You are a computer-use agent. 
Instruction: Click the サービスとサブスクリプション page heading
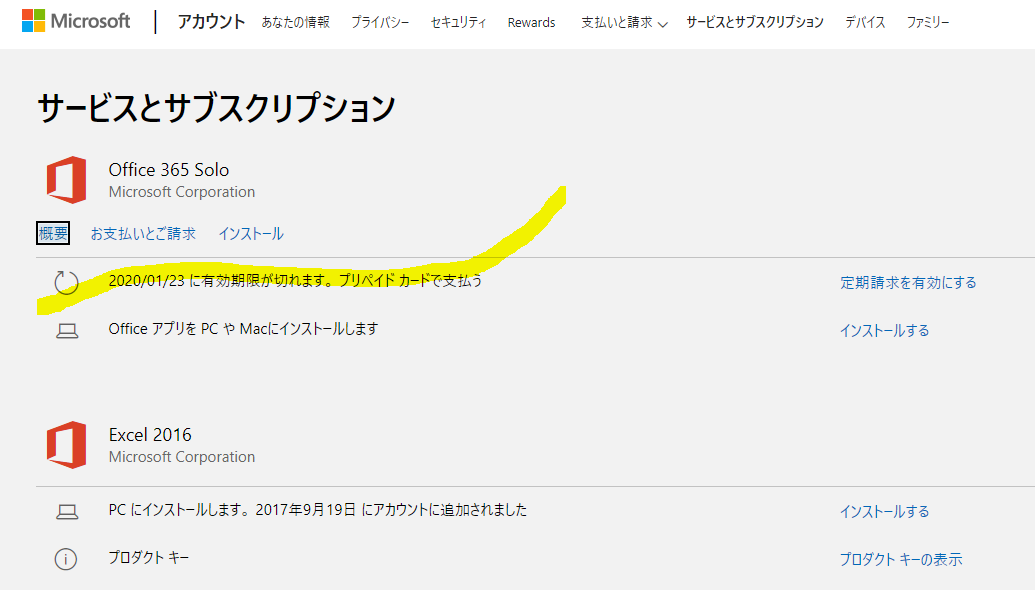coord(217,108)
